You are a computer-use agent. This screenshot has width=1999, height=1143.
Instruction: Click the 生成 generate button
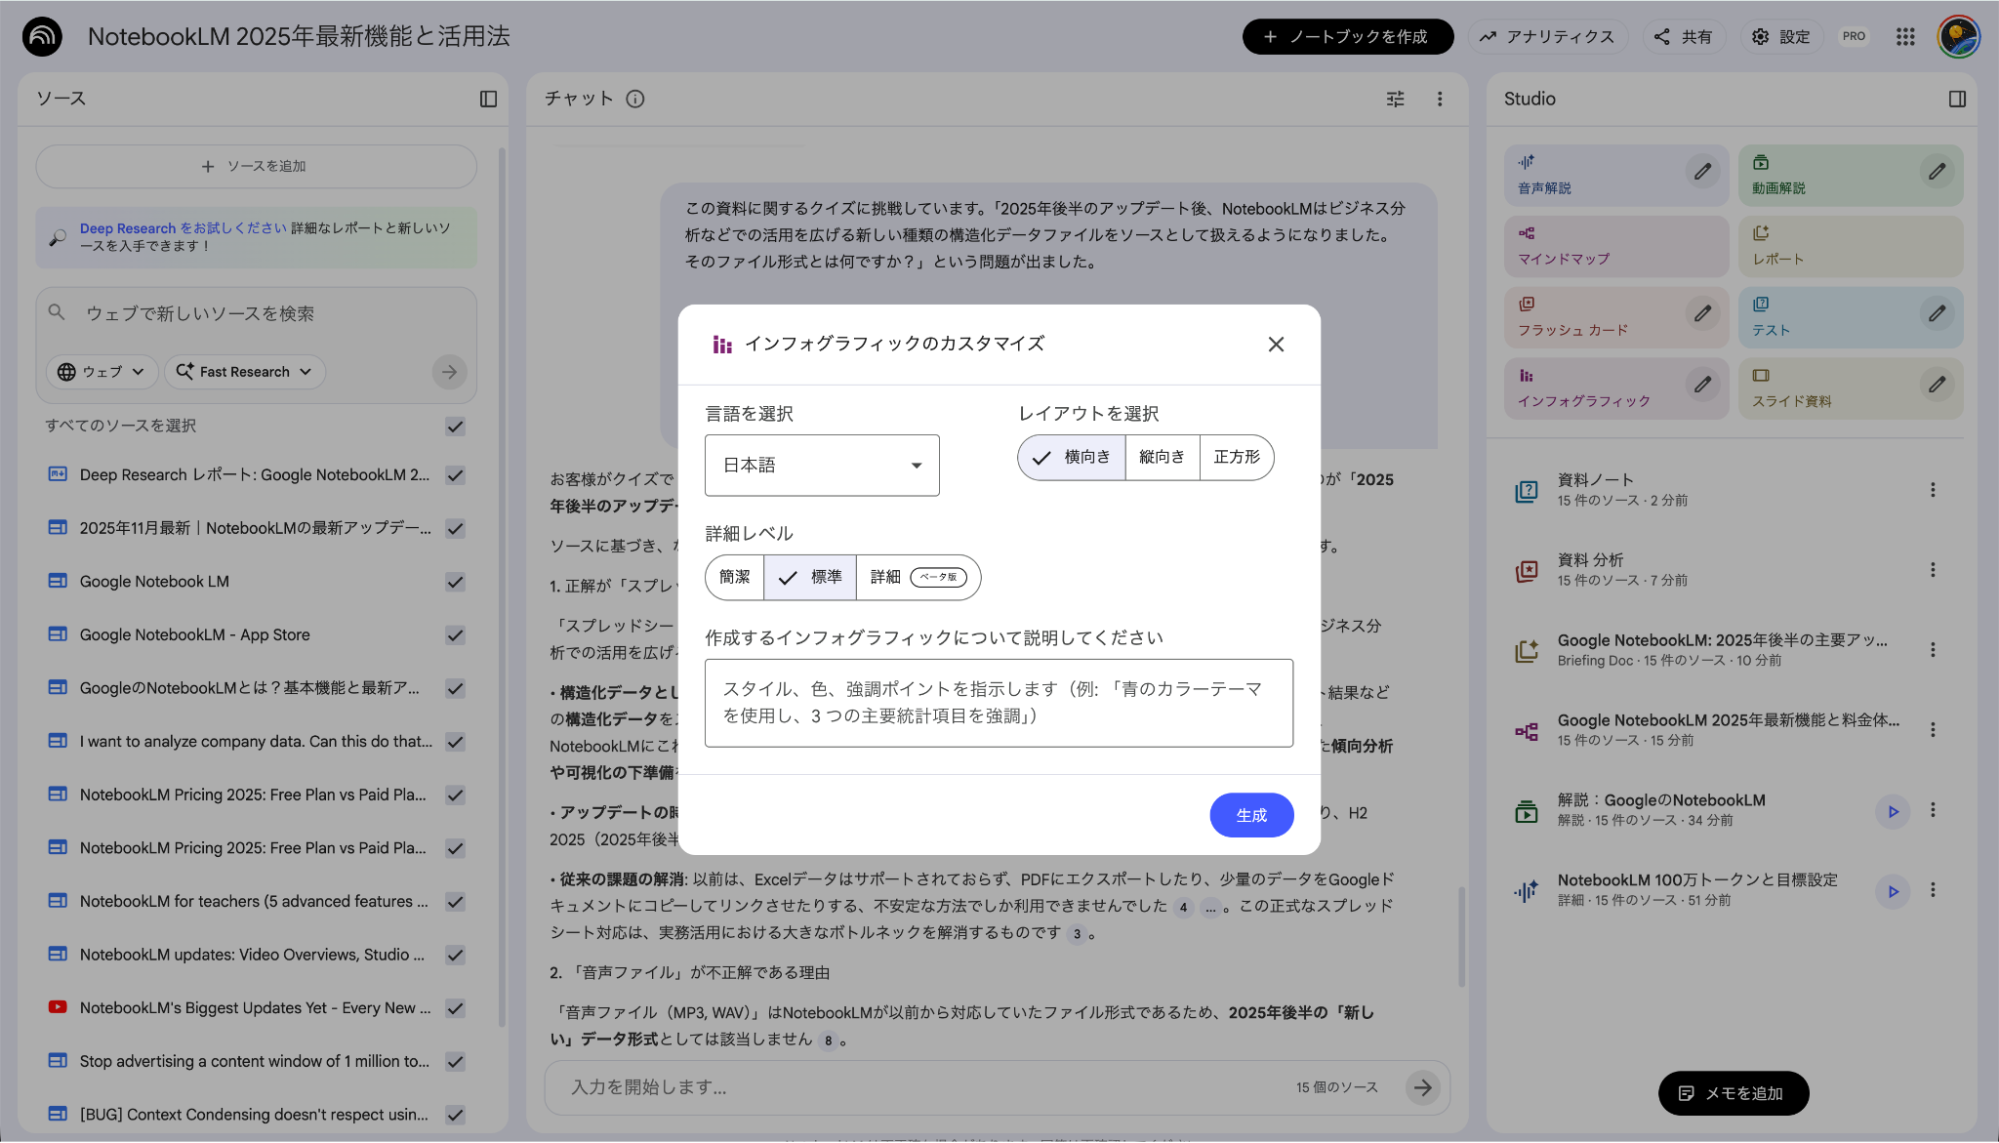(1251, 815)
